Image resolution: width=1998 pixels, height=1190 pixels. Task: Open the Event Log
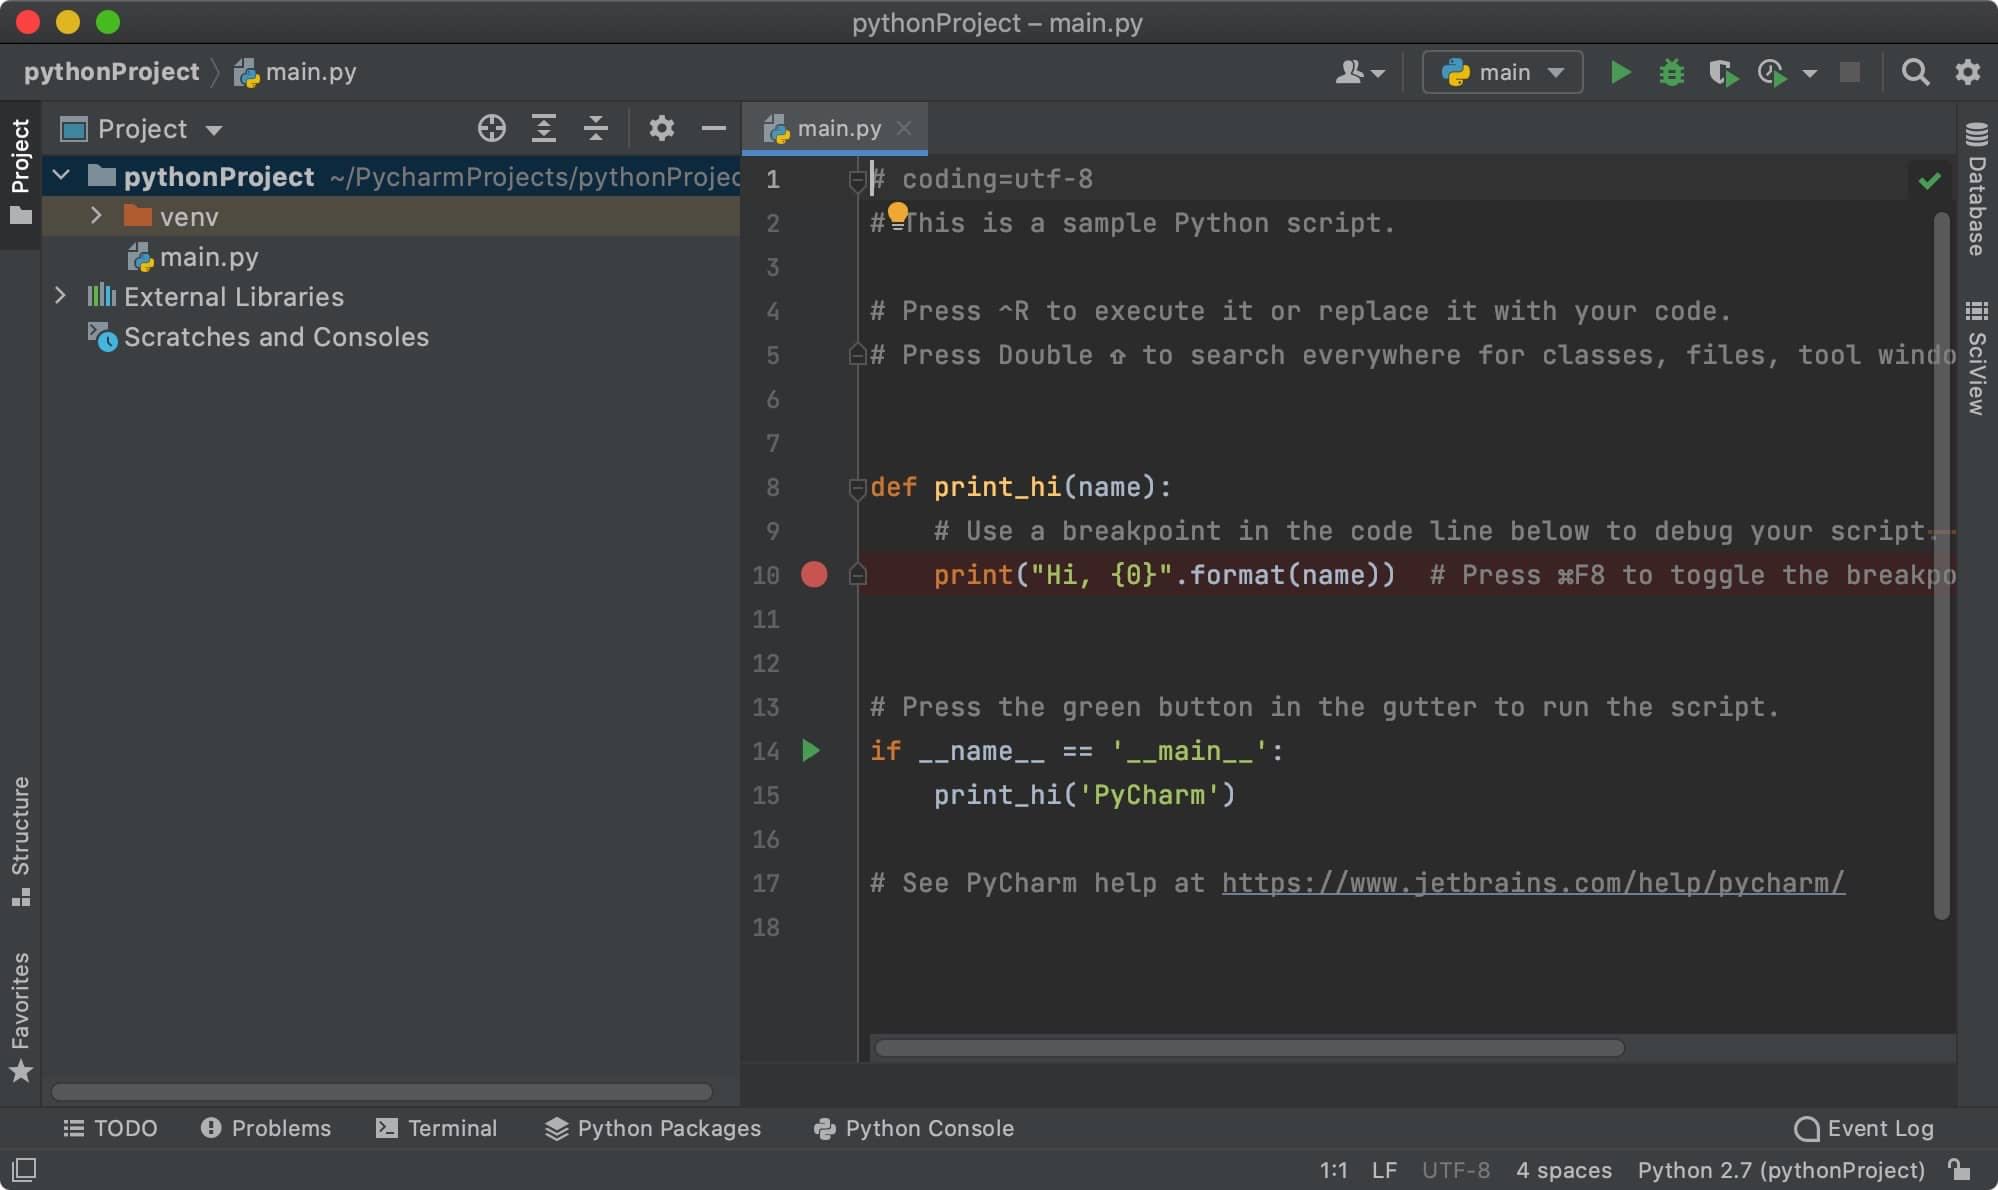coord(1864,1128)
